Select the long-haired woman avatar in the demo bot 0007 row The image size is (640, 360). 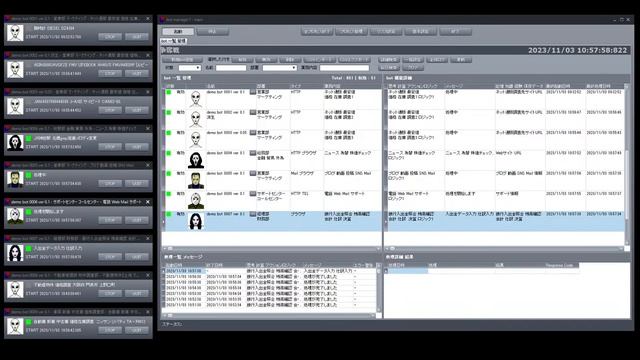pyautogui.click(x=196, y=221)
